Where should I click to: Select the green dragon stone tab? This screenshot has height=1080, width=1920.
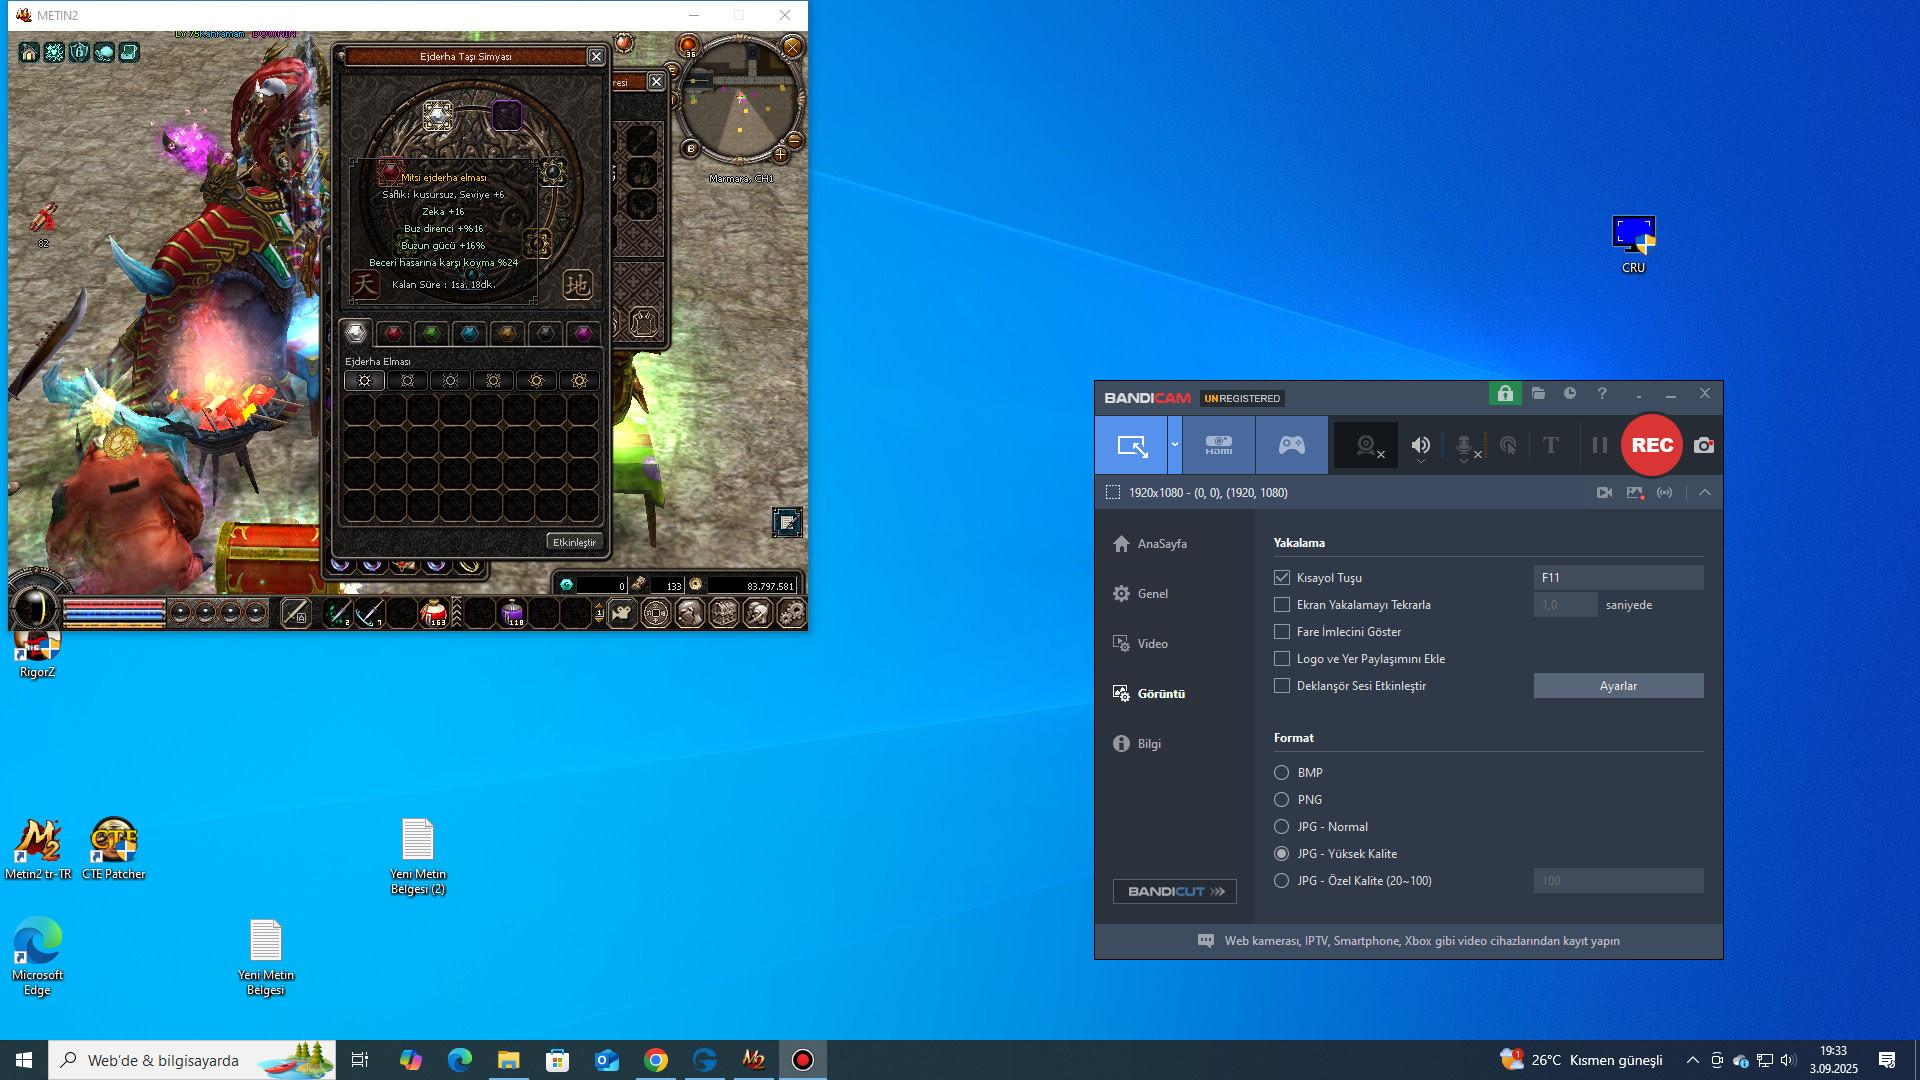[431, 333]
